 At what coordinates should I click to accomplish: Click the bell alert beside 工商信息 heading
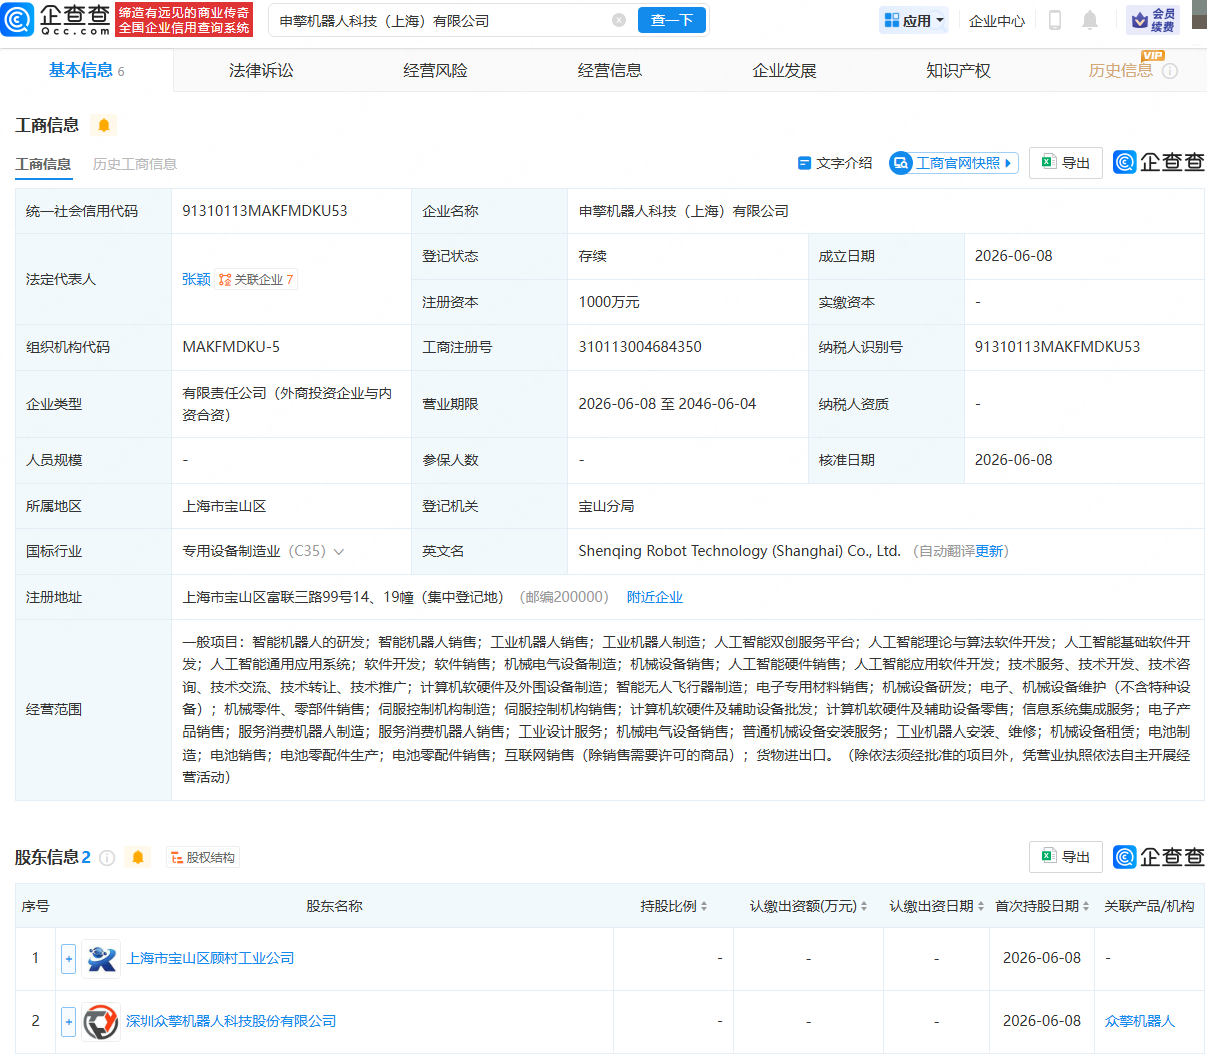point(104,125)
